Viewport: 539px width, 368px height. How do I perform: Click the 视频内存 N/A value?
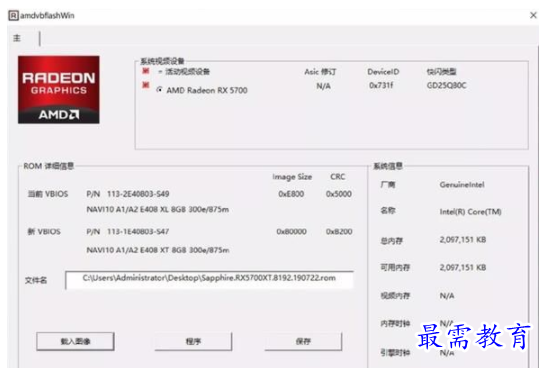pos(447,295)
